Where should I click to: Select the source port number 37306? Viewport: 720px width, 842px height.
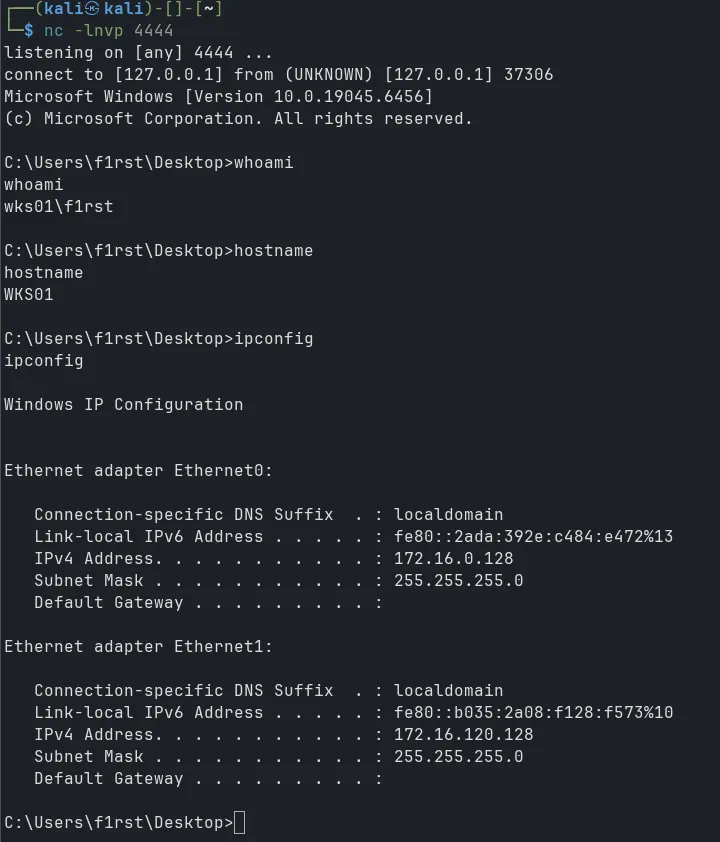[528, 75]
